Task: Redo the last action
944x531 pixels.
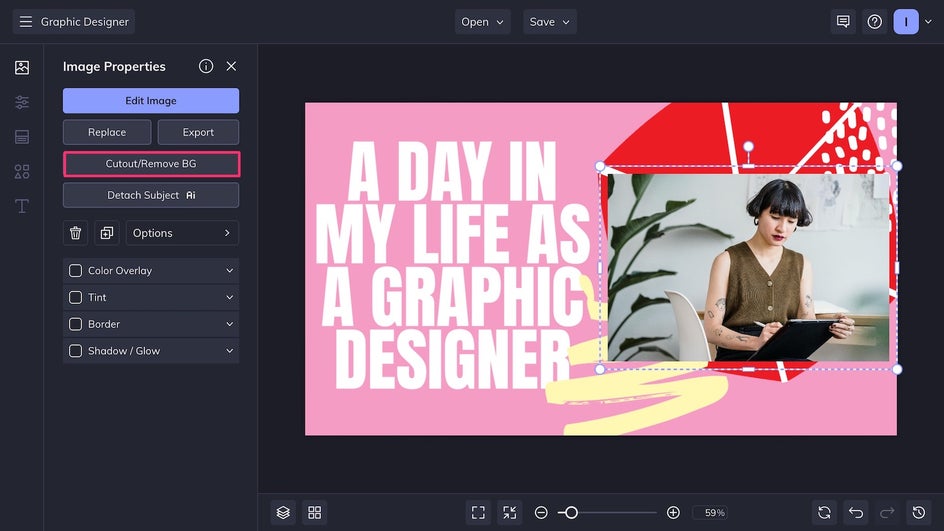Action: (887, 512)
